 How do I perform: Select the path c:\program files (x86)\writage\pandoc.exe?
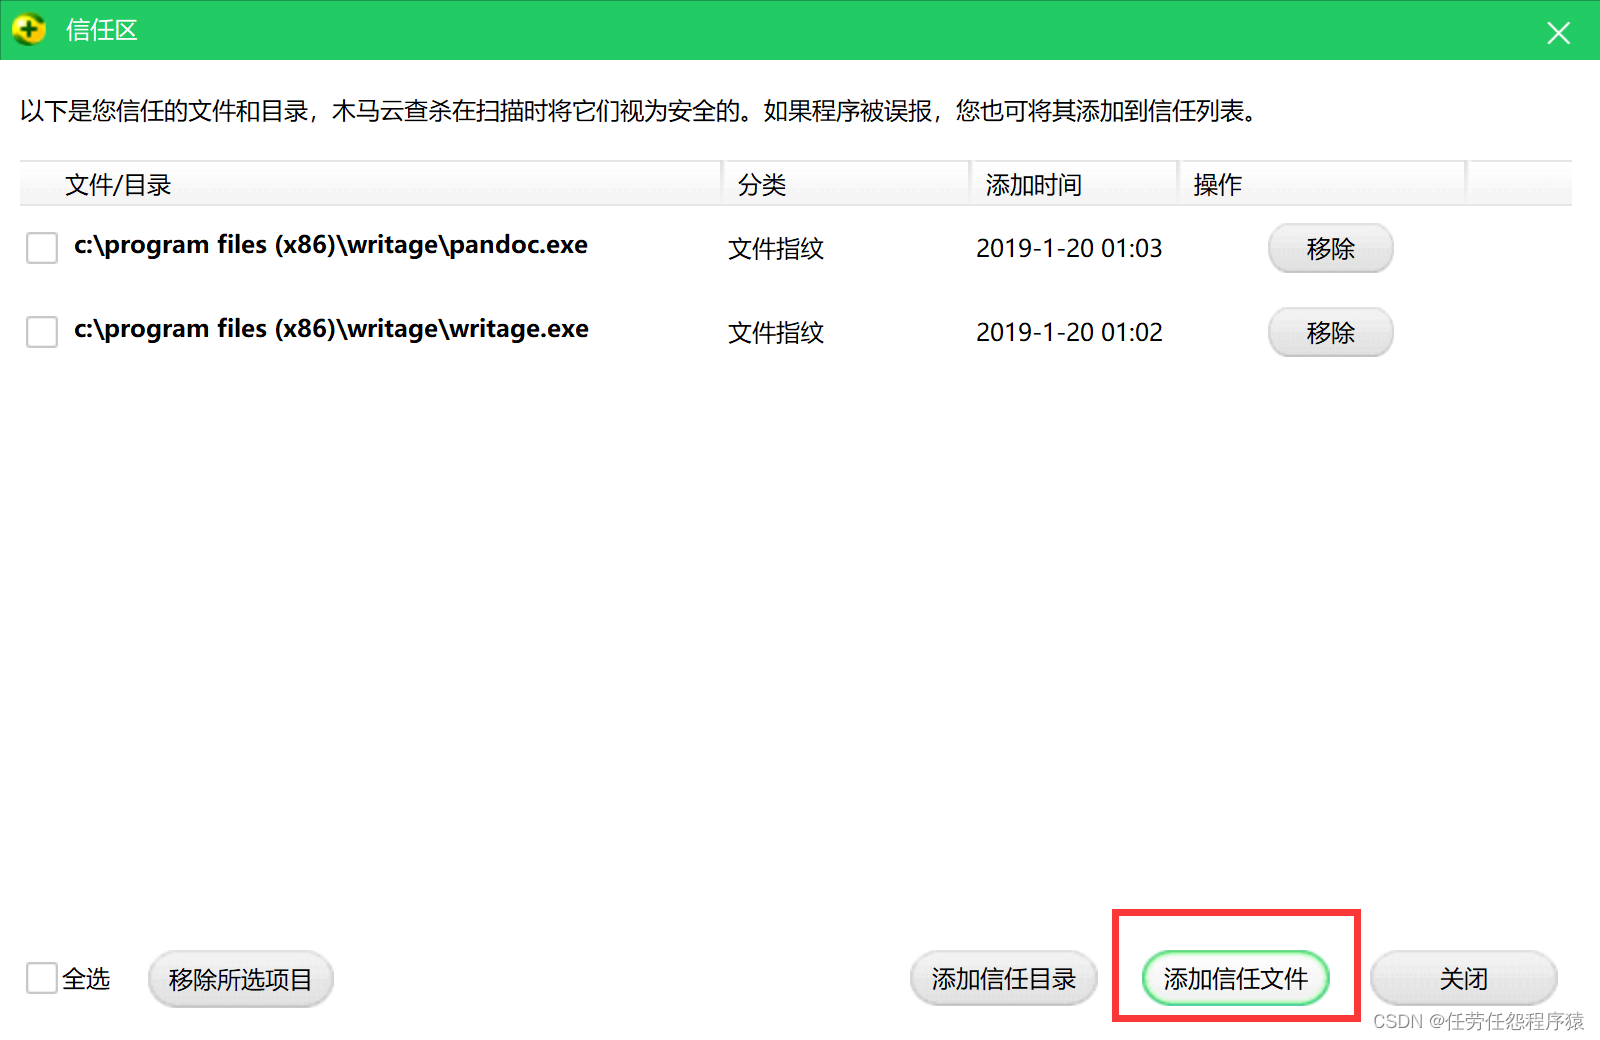pyautogui.click(x=331, y=245)
